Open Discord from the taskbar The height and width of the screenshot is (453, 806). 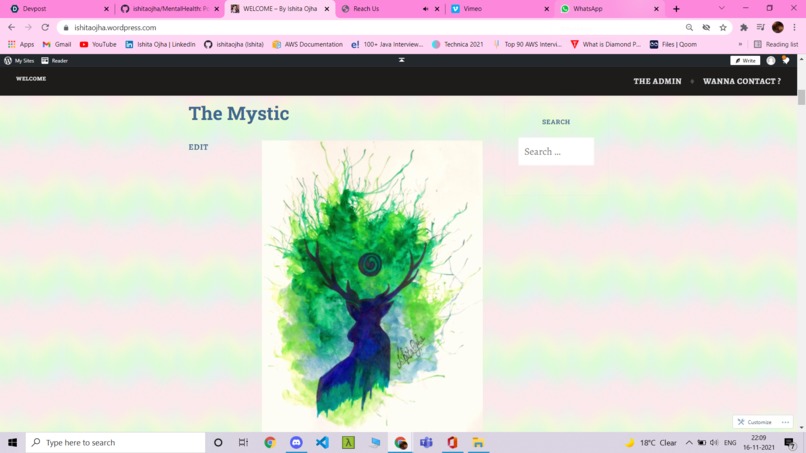tap(296, 442)
